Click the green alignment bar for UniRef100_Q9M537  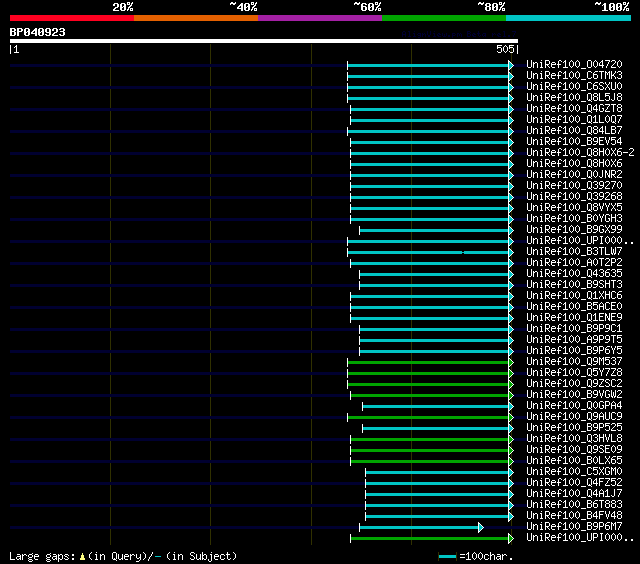click(428, 362)
